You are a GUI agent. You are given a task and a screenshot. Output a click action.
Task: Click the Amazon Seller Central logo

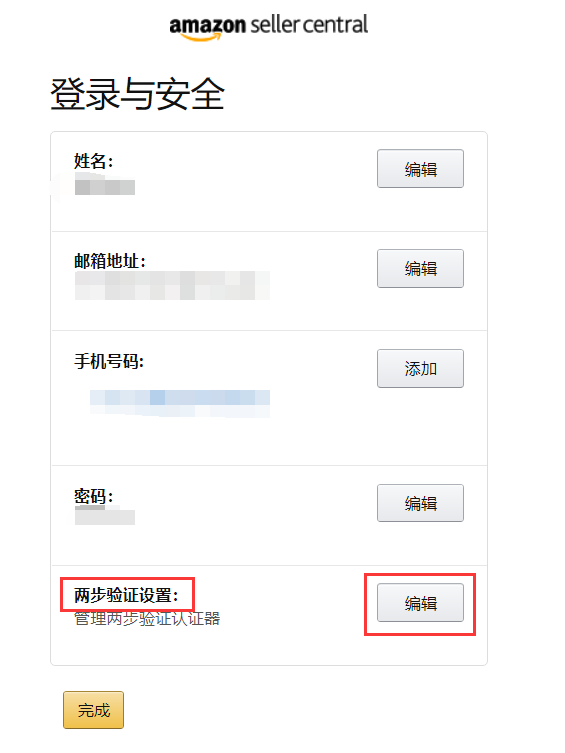268,27
